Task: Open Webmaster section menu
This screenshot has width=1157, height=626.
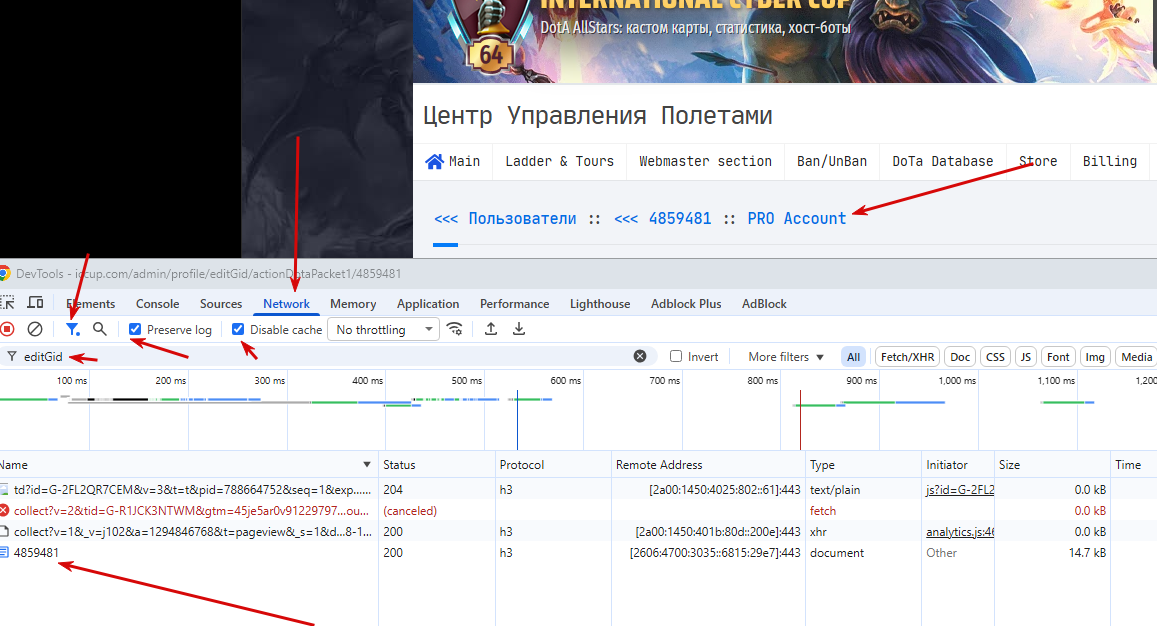Action: point(705,162)
